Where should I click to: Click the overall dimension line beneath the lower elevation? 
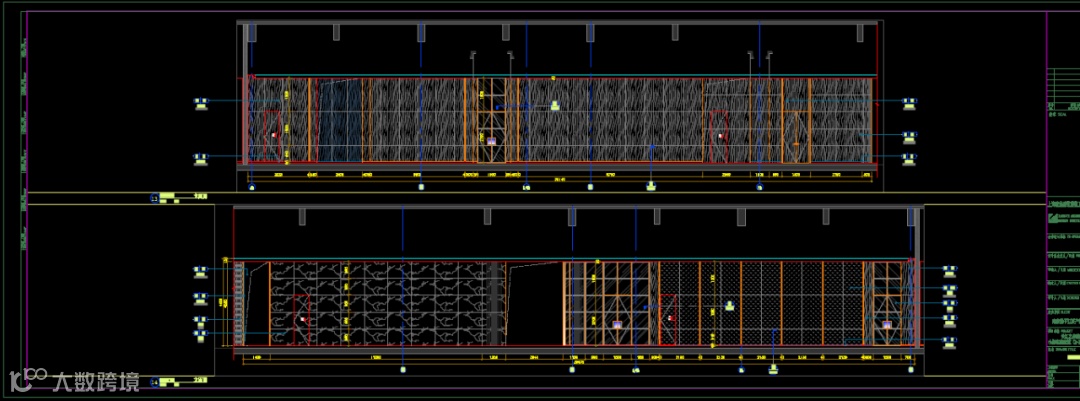tap(577, 363)
